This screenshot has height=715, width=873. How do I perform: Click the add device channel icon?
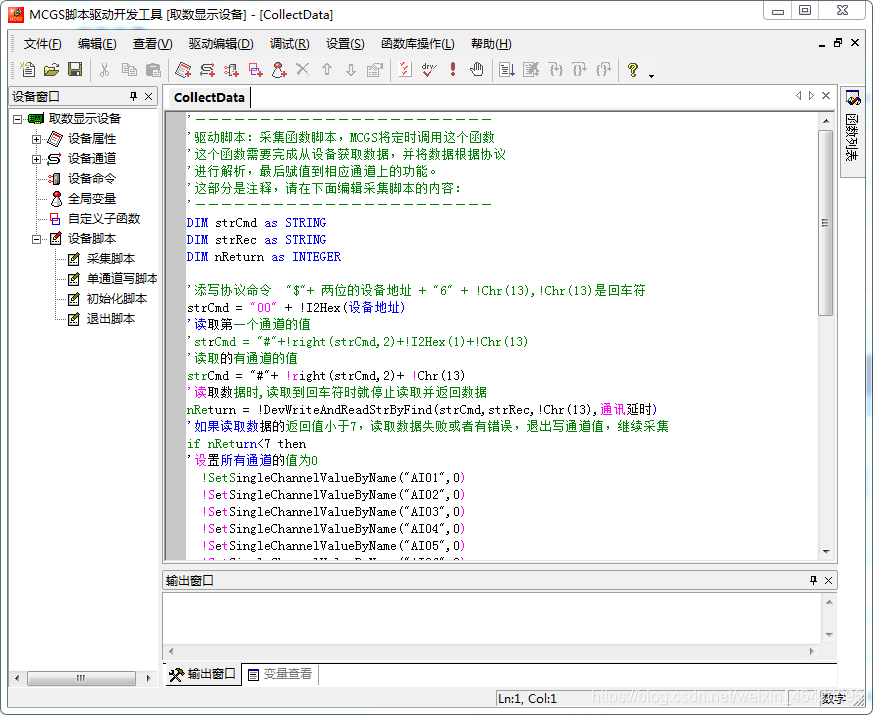pos(208,69)
